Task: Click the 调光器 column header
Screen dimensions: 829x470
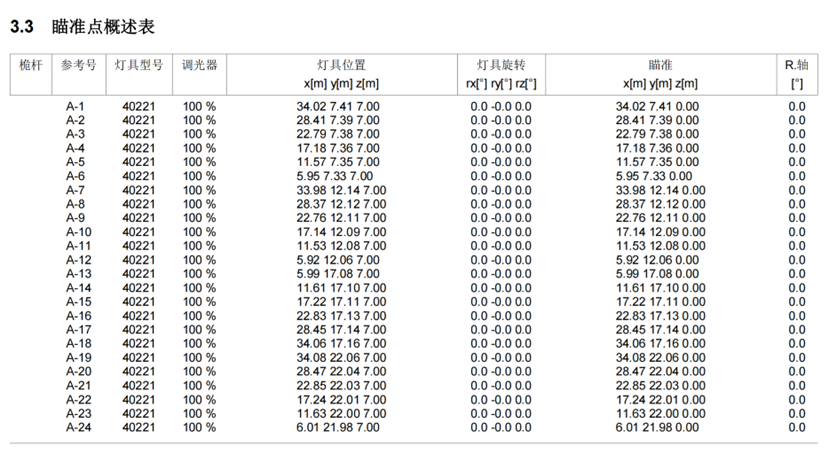Action: (x=199, y=66)
